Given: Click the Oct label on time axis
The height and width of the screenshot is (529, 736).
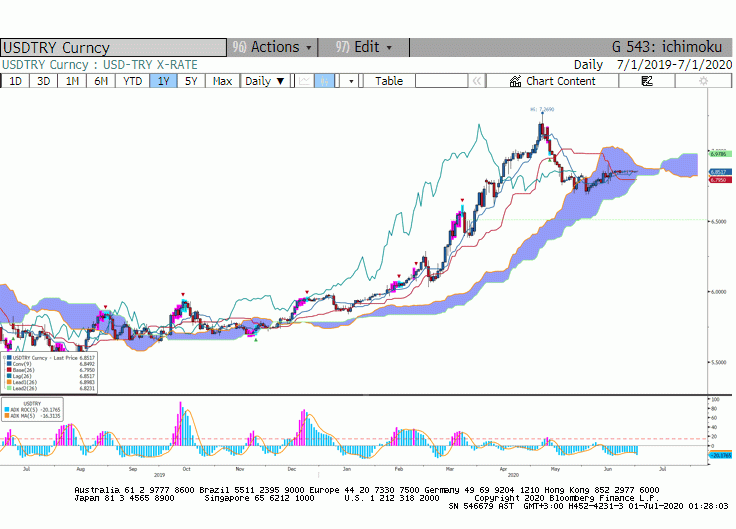Looking at the screenshot, I should [186, 468].
